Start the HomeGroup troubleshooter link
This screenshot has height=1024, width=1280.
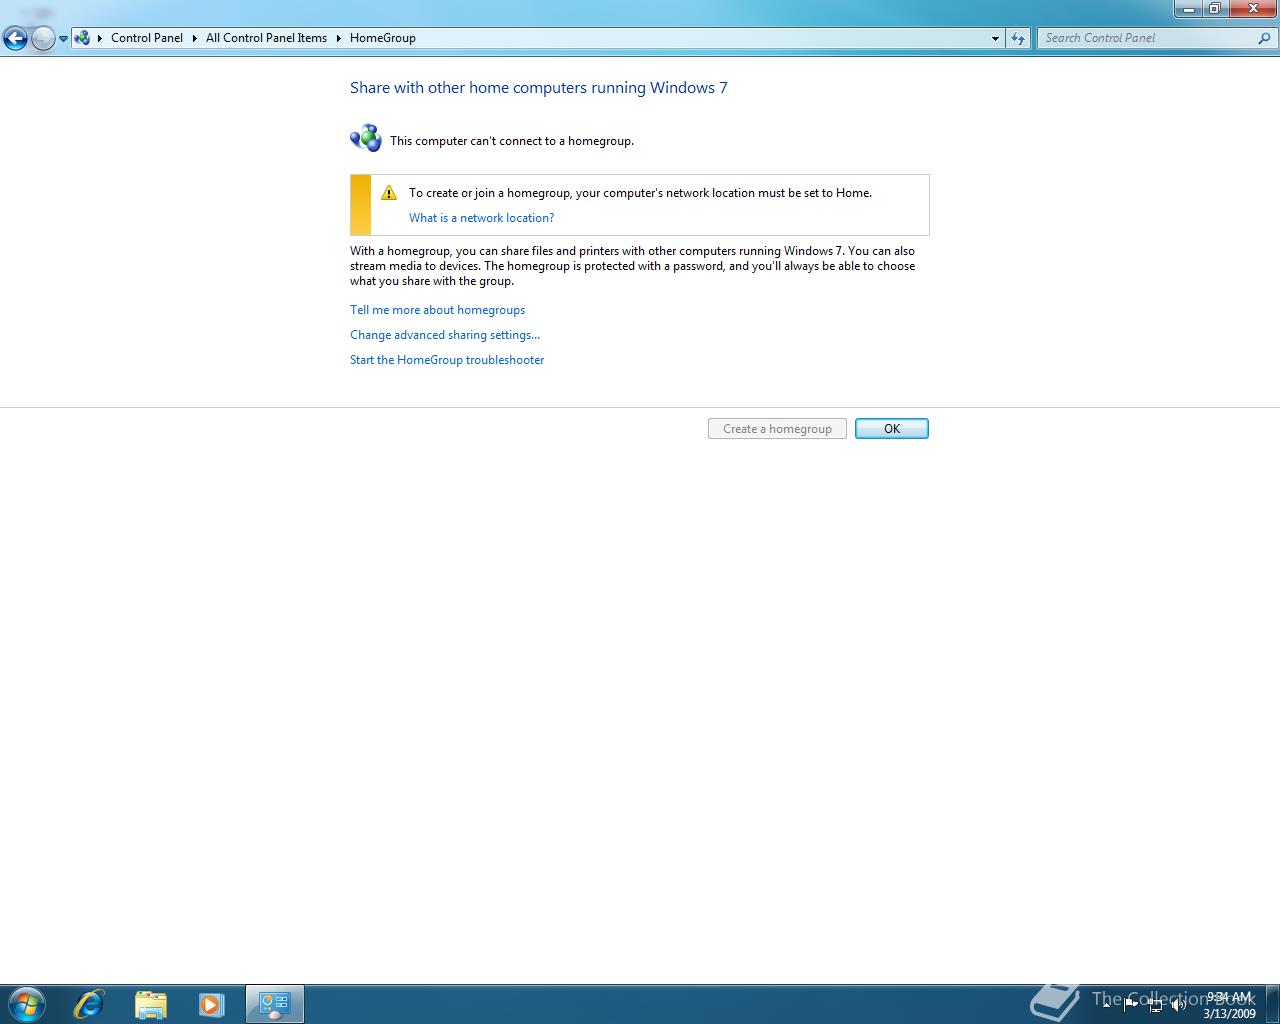pos(447,360)
